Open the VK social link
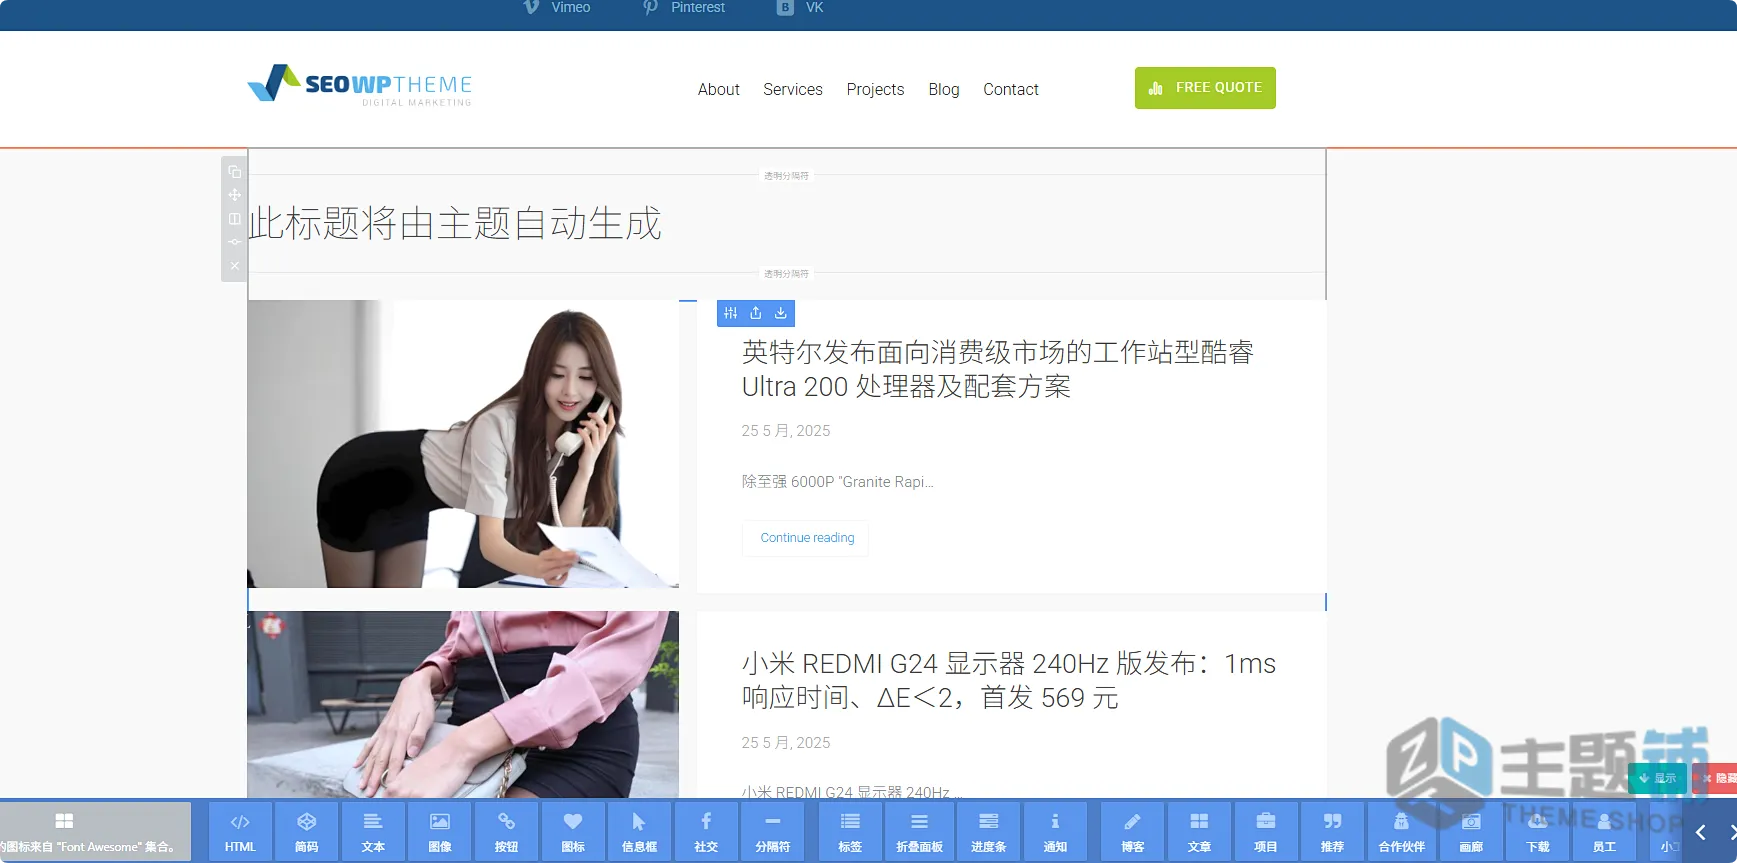Viewport: 1737px width, 863px height. (x=801, y=7)
